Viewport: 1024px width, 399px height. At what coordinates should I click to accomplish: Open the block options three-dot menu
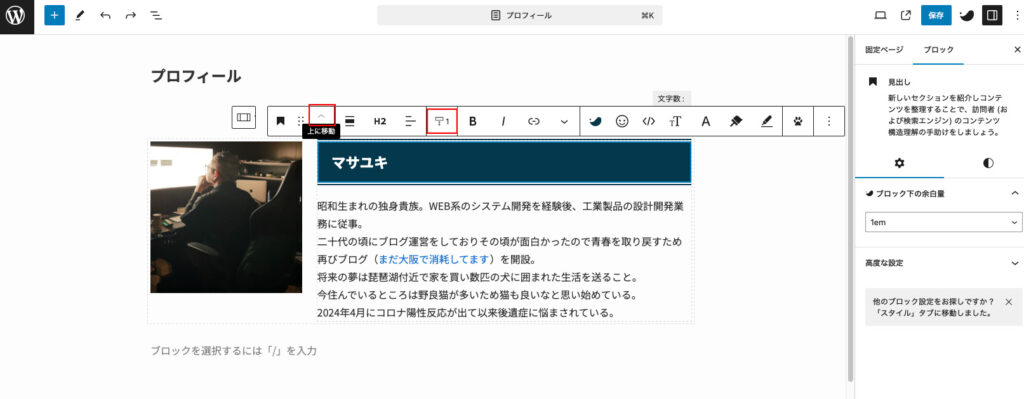tap(829, 121)
